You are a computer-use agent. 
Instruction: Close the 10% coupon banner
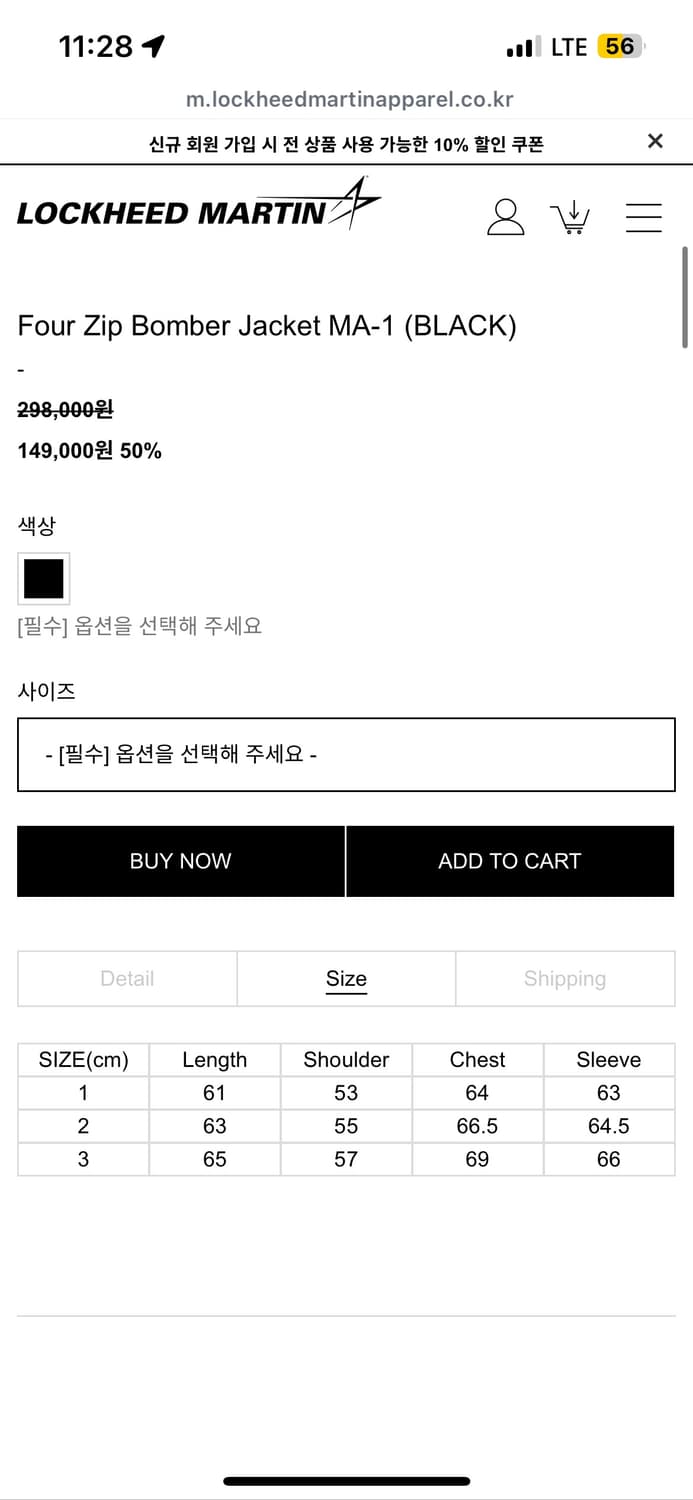click(655, 141)
